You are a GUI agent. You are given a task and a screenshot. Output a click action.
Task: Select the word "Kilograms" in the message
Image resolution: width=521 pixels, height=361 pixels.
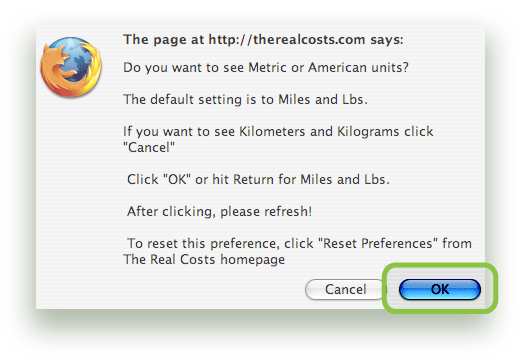tap(368, 131)
